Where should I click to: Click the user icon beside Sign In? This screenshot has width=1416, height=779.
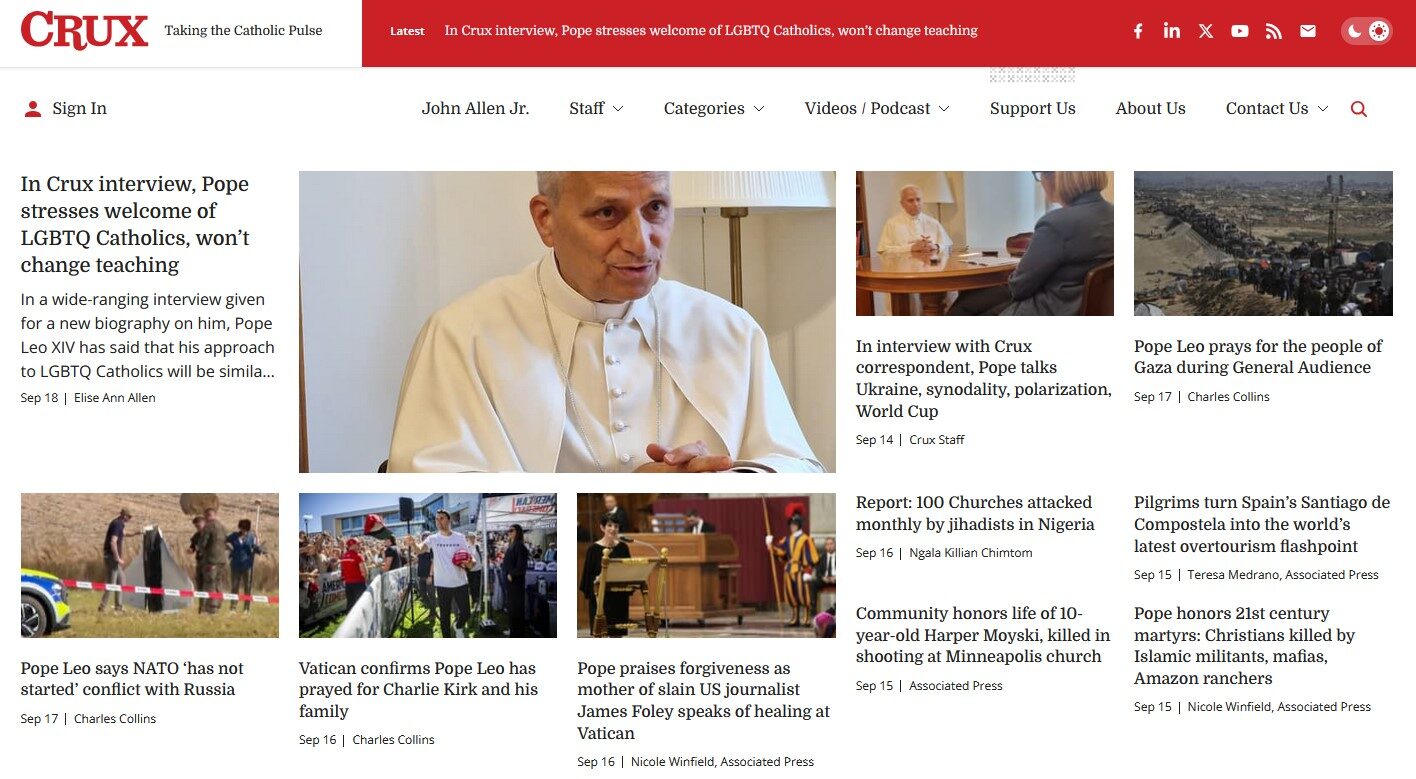[x=32, y=109]
